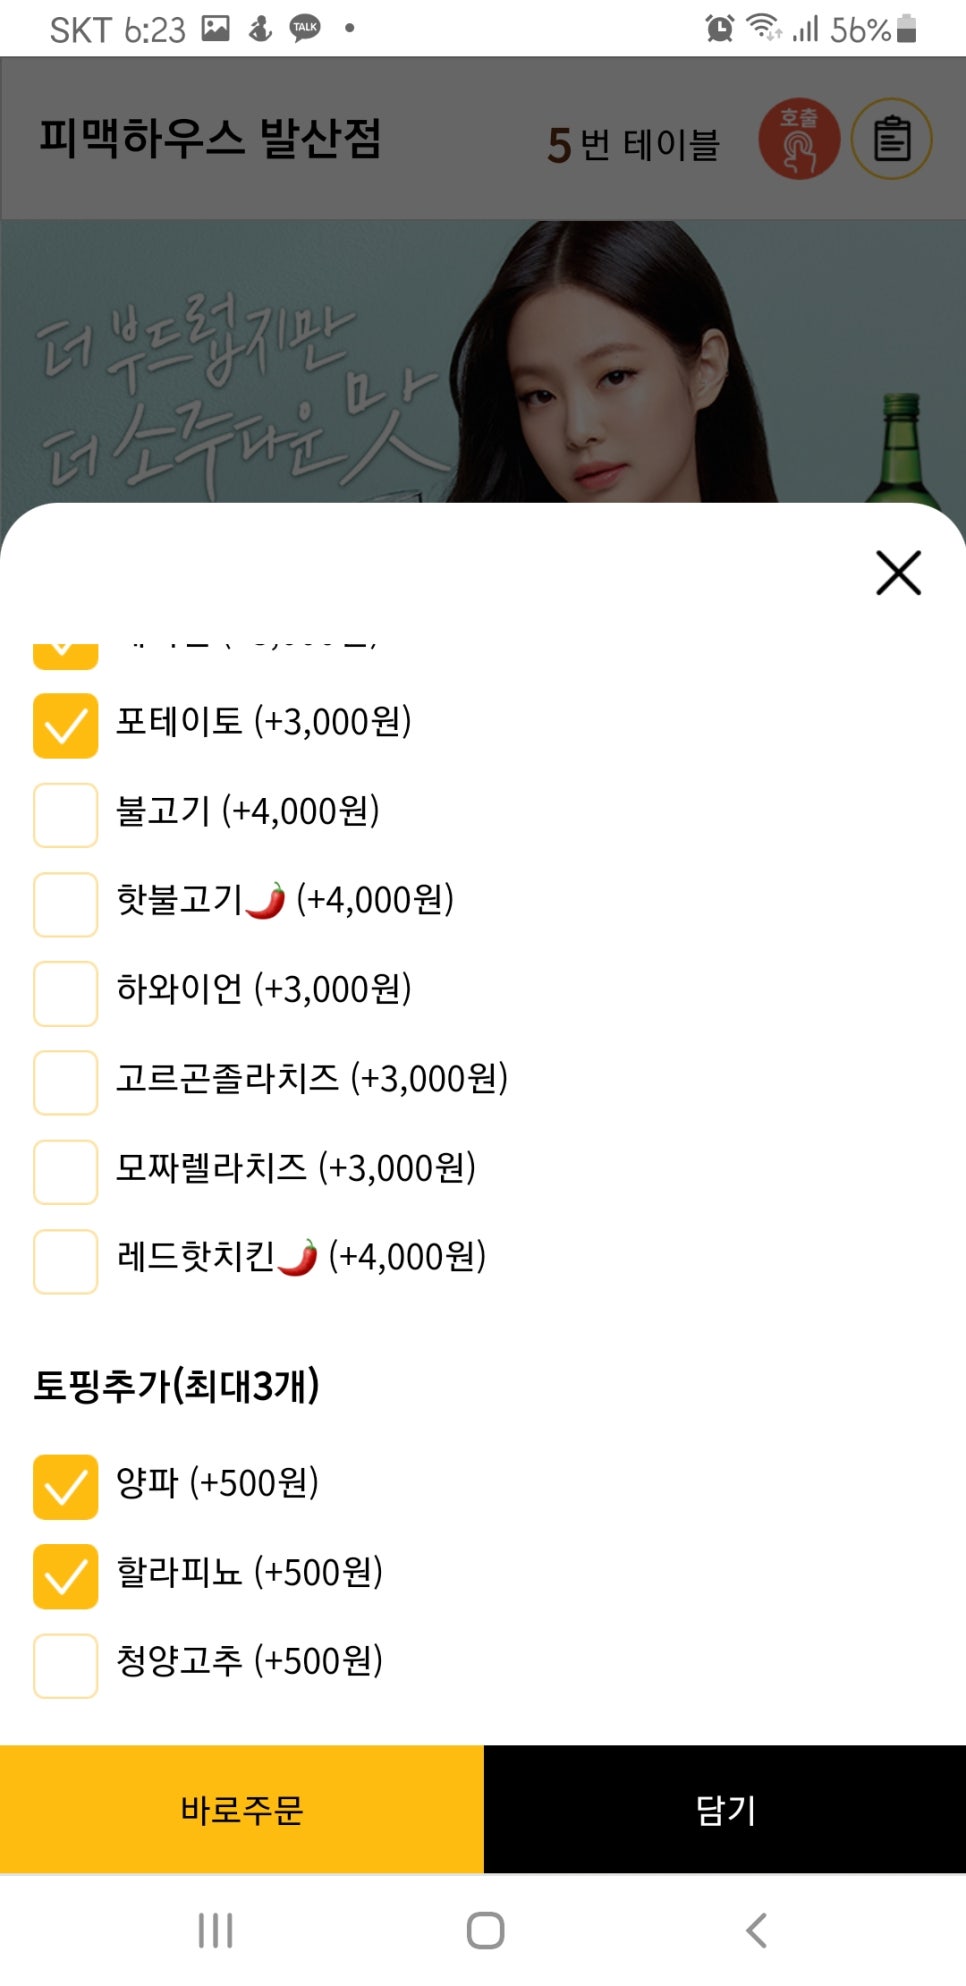The height and width of the screenshot is (1986, 966).
Task: Open the order list clipboard icon
Action: pyautogui.click(x=891, y=139)
